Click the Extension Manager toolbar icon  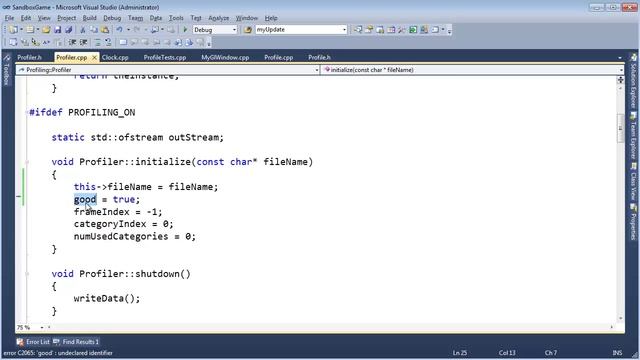[x=424, y=30]
